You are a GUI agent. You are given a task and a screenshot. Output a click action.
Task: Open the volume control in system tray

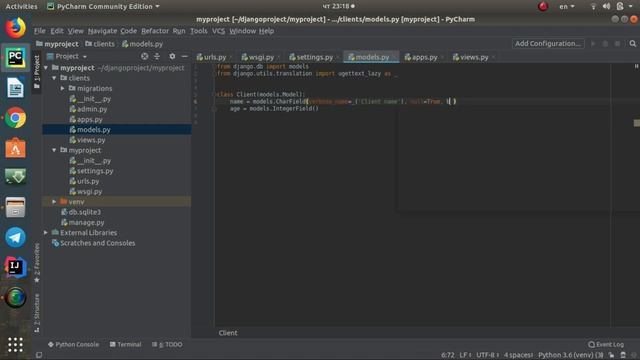coord(607,7)
